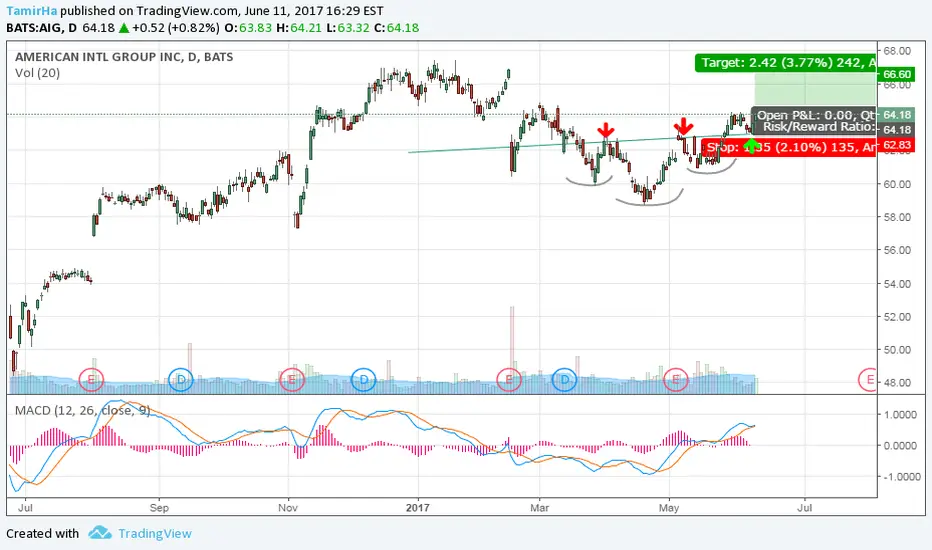Click the dividend D marker just after Sep

point(181,379)
